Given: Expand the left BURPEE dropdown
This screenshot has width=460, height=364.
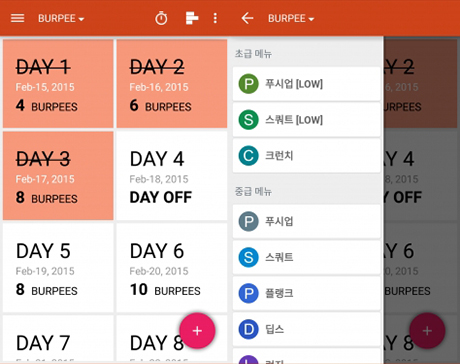Looking at the screenshot, I should (x=61, y=19).
